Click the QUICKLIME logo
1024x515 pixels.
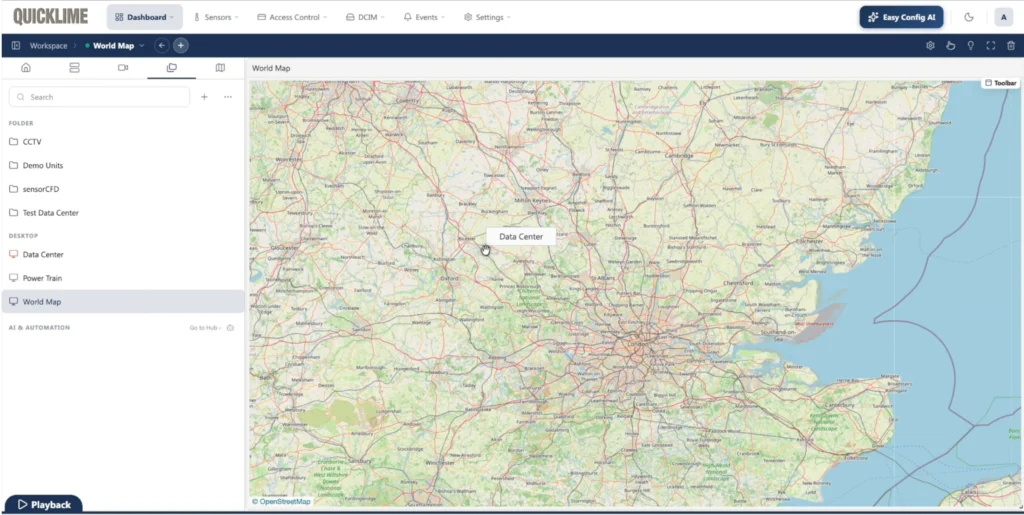point(50,16)
